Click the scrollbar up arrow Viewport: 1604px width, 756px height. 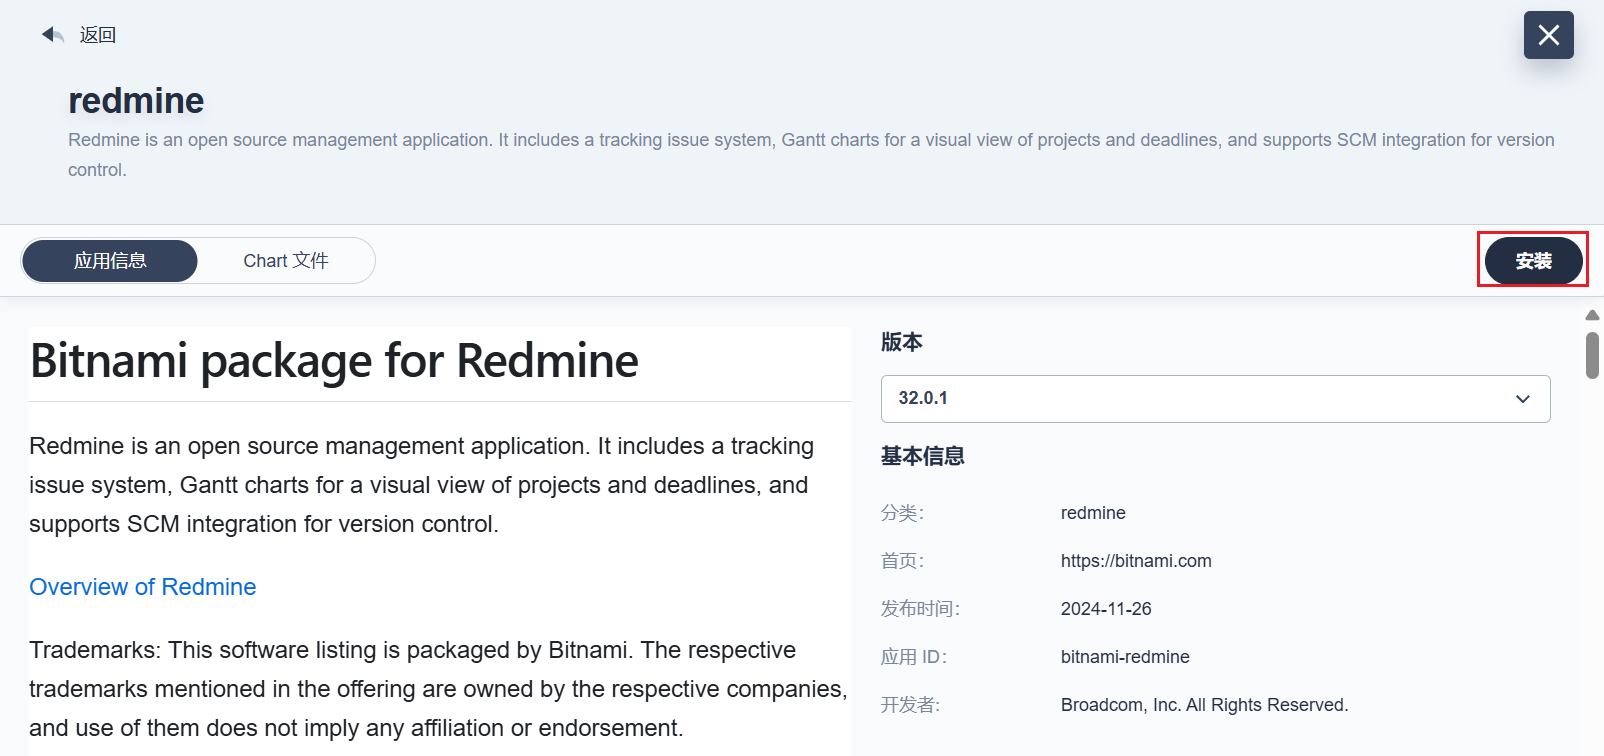pos(1592,315)
